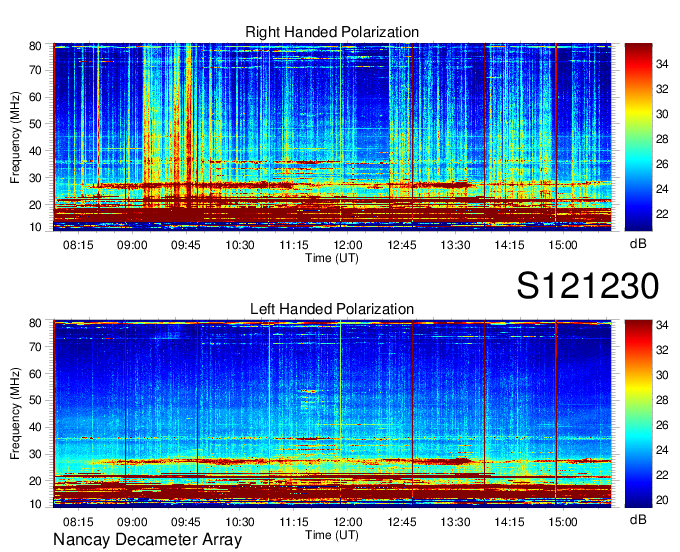The width and height of the screenshot is (680, 552).
Task: Click the 34 dB tick on the left-handed colorbar
Action: (662, 324)
